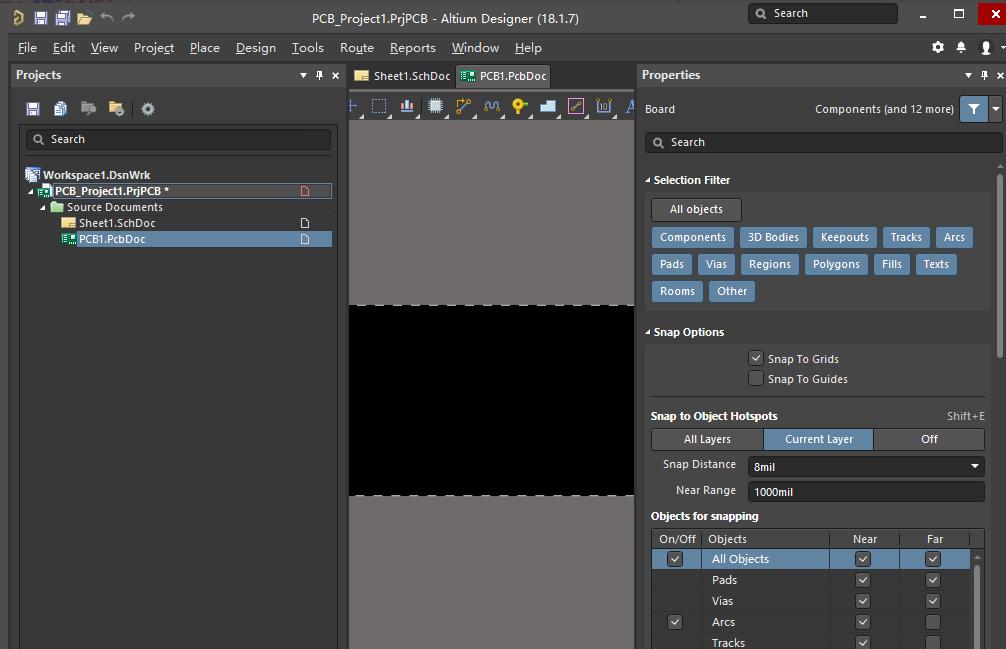
Task: Open Snap Distance dropdown
Action: click(x=975, y=466)
